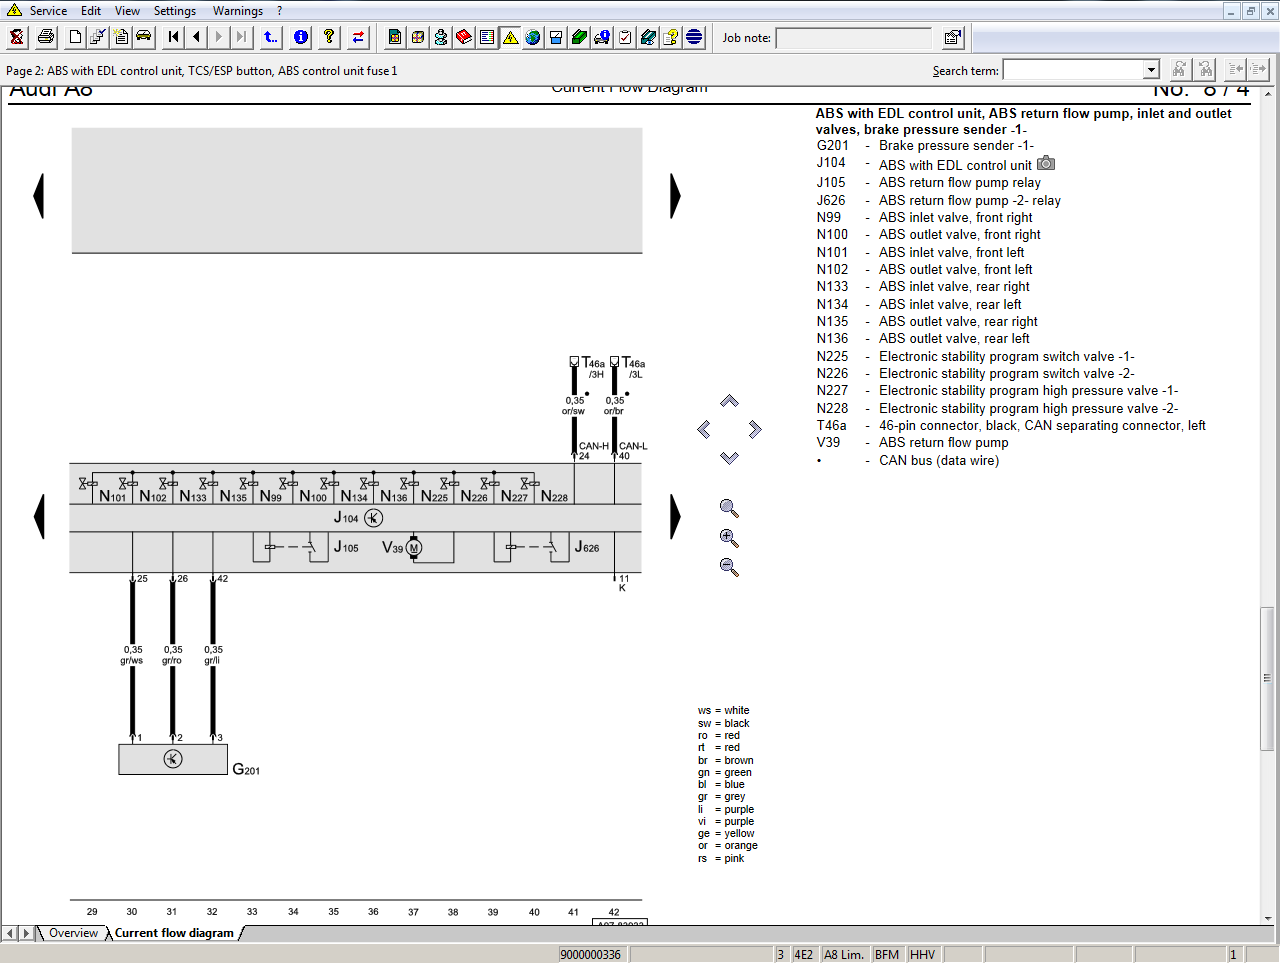Click color legend entry 'or = orange'

point(728,846)
